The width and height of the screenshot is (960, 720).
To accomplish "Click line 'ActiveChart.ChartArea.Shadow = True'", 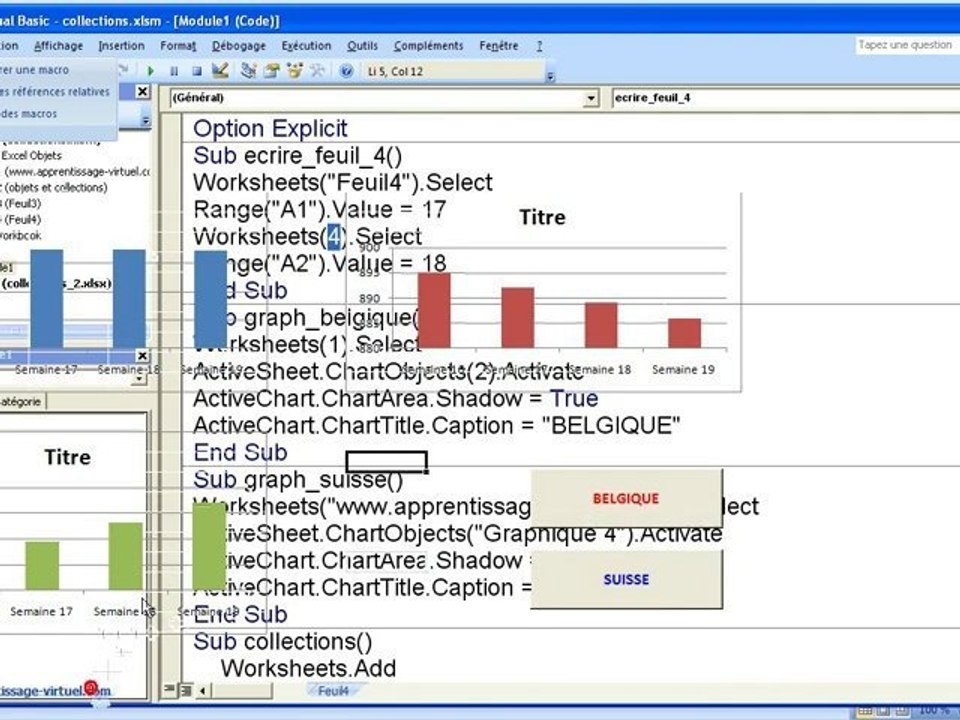I will [x=396, y=399].
